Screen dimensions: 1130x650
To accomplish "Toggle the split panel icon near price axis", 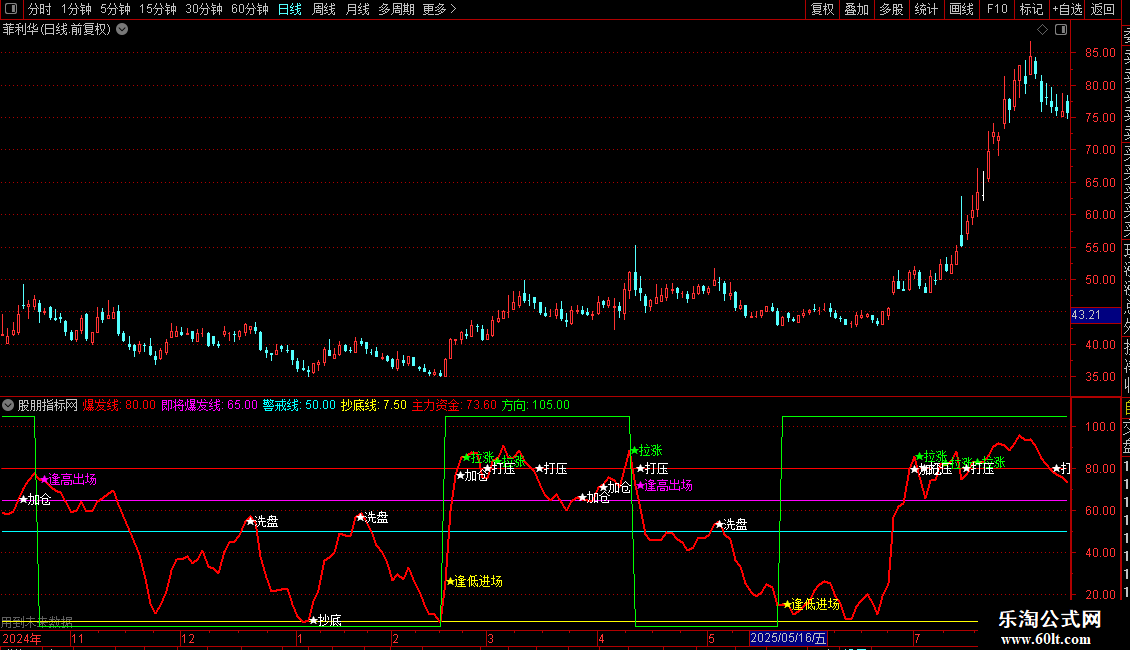I will click(1061, 30).
